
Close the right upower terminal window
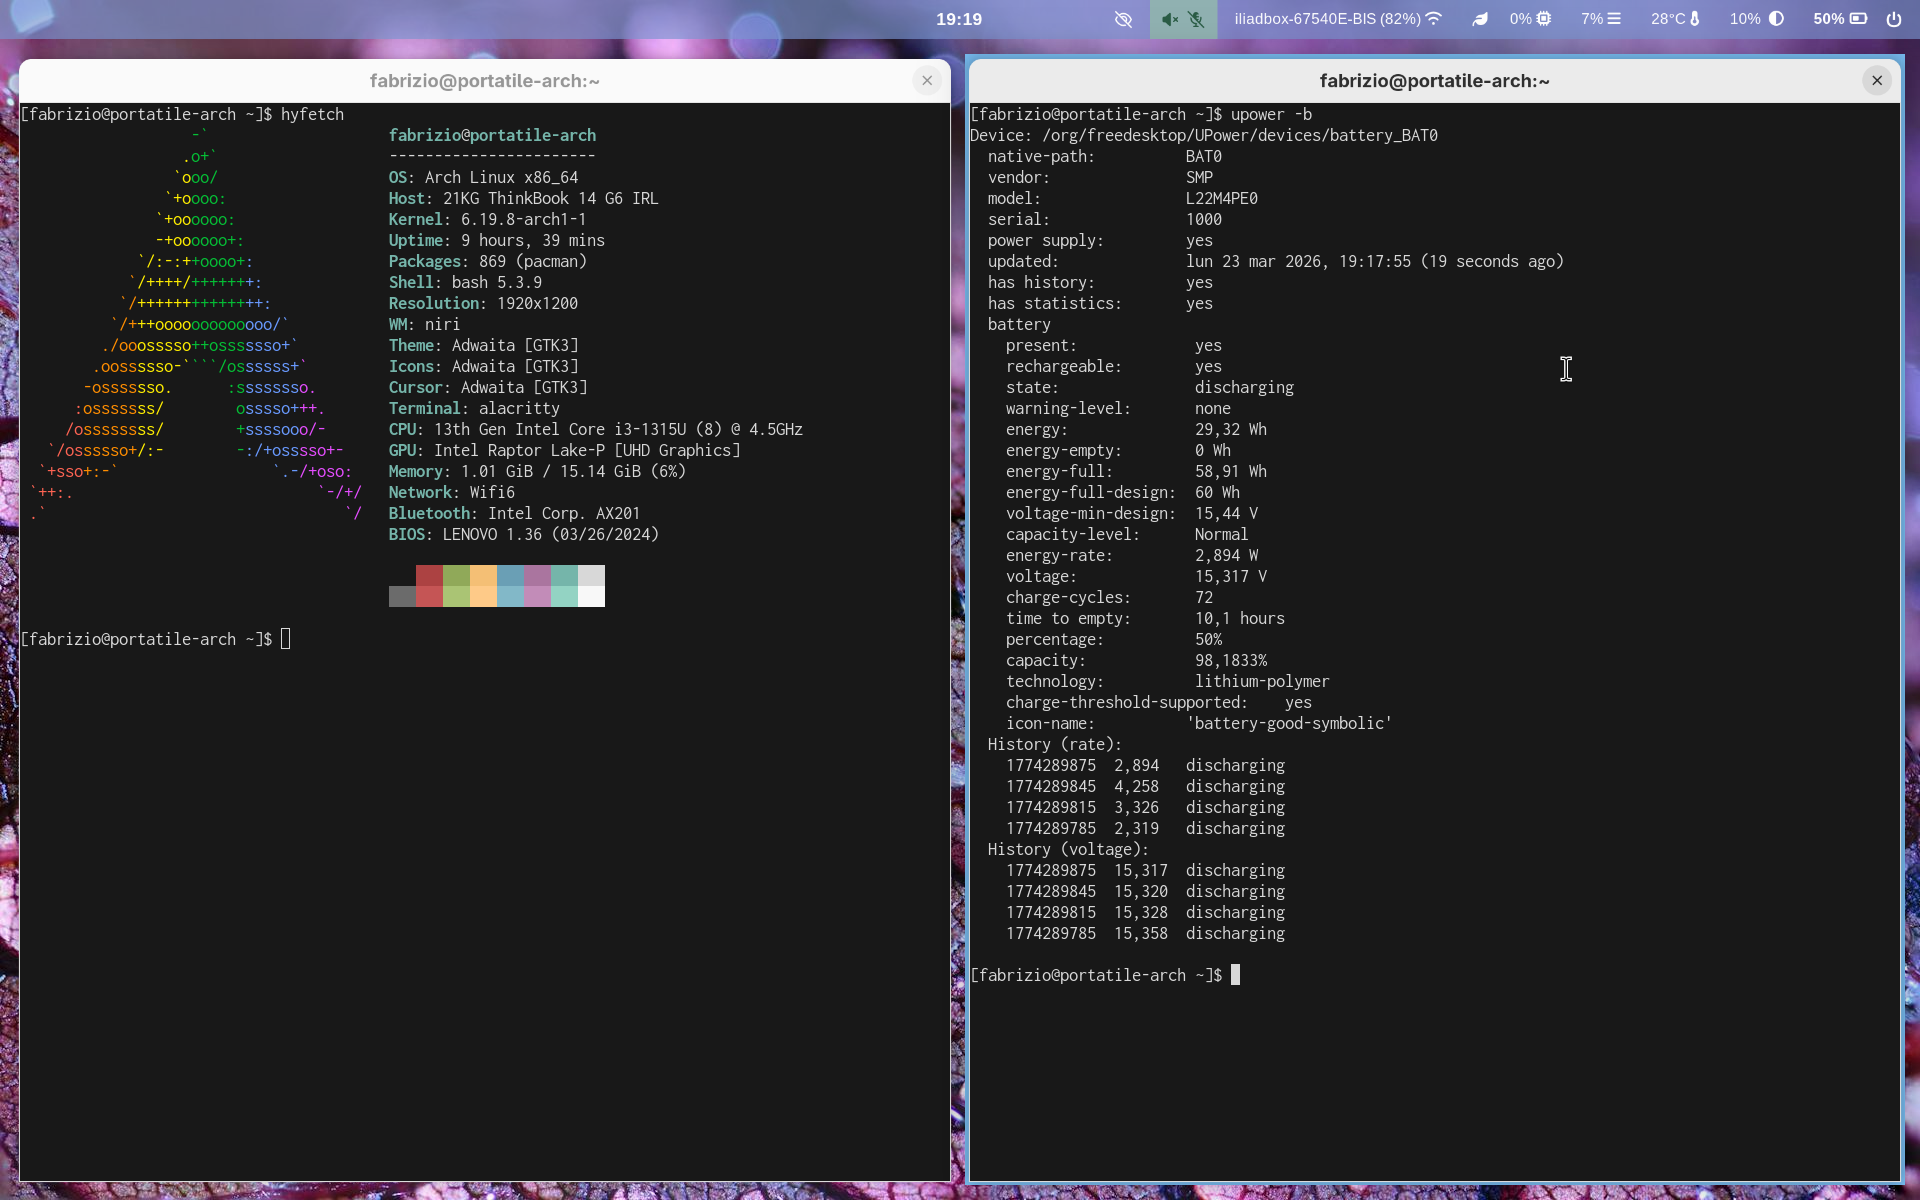1877,81
